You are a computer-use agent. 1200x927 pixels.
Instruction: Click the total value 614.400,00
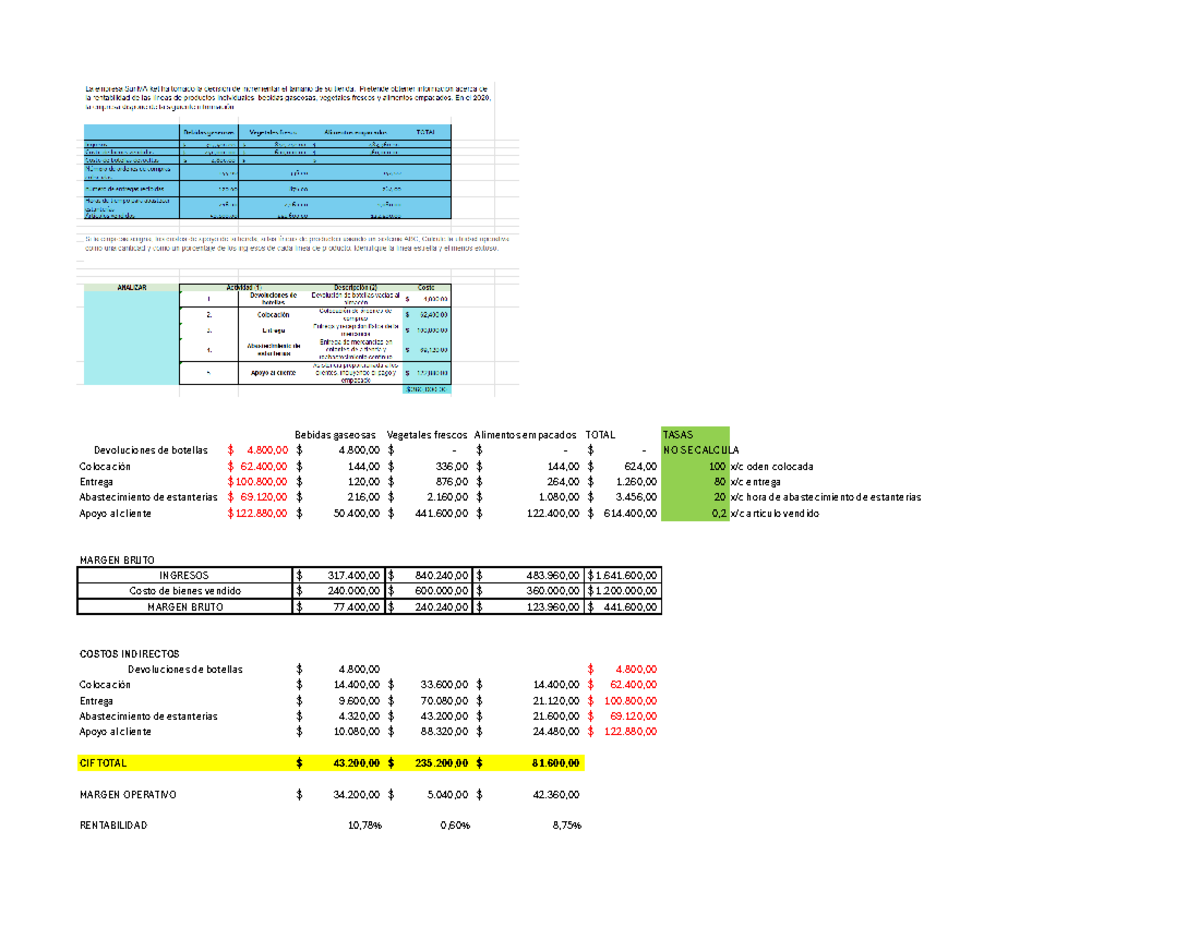pyautogui.click(x=629, y=513)
